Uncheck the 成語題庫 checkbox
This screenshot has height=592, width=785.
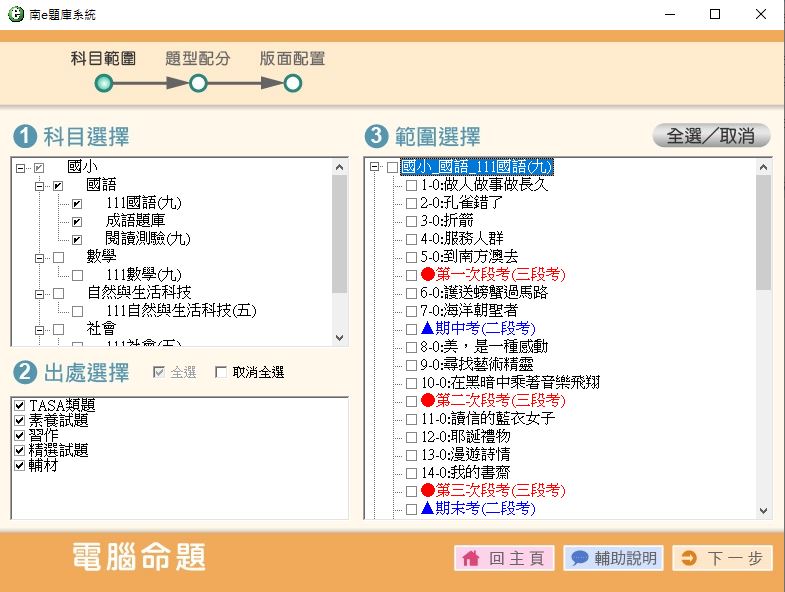77,221
